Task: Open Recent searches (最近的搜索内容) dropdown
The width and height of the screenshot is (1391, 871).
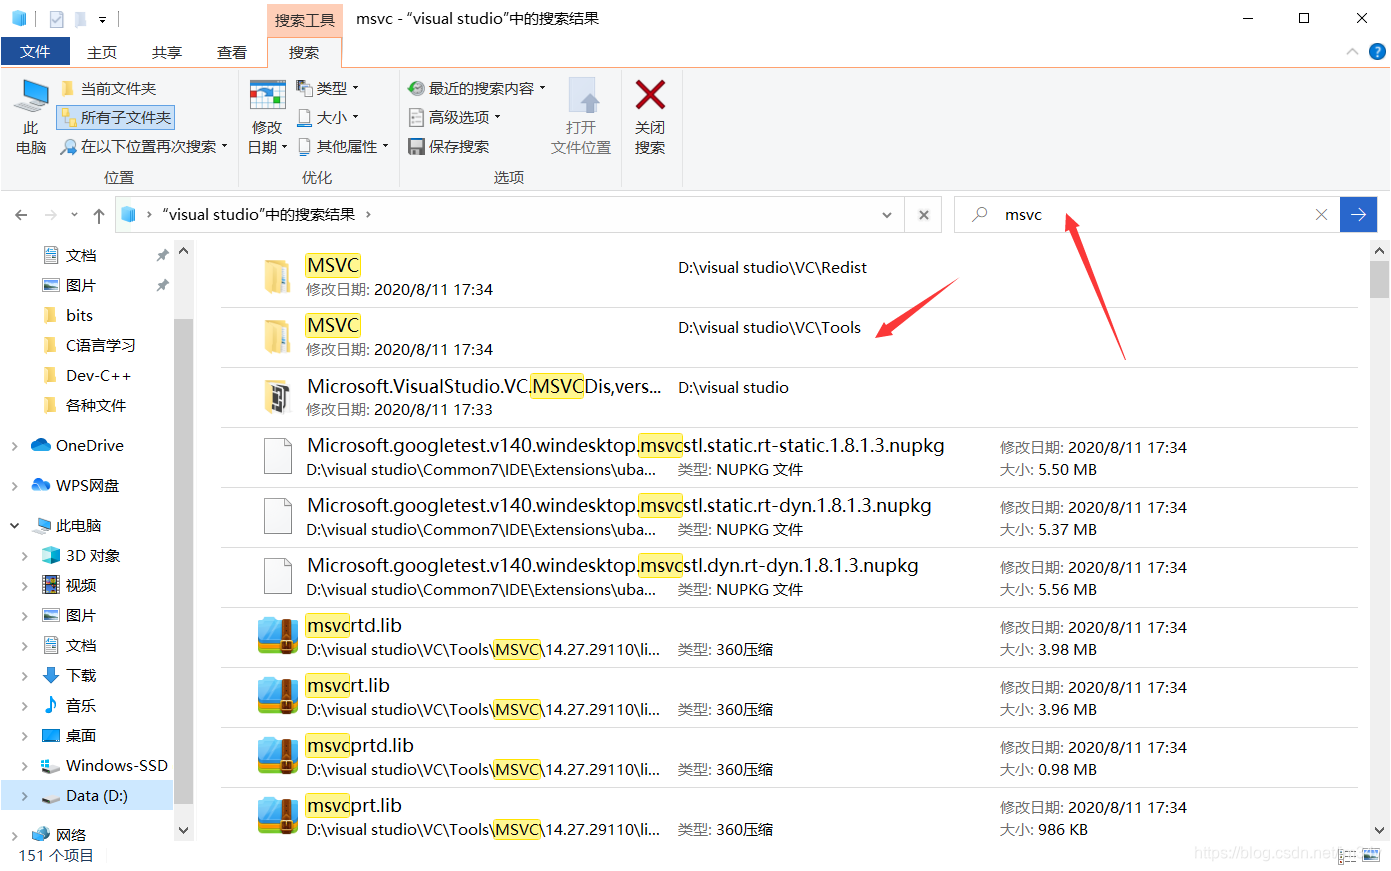Action: pyautogui.click(x=477, y=89)
